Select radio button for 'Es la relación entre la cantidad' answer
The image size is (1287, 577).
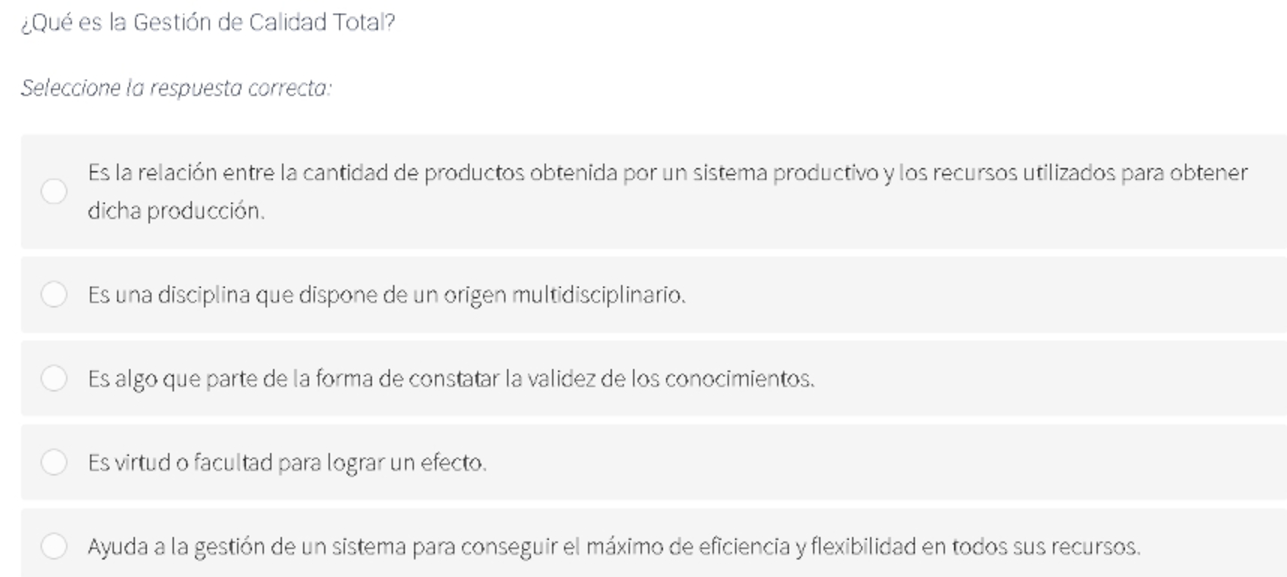(54, 192)
